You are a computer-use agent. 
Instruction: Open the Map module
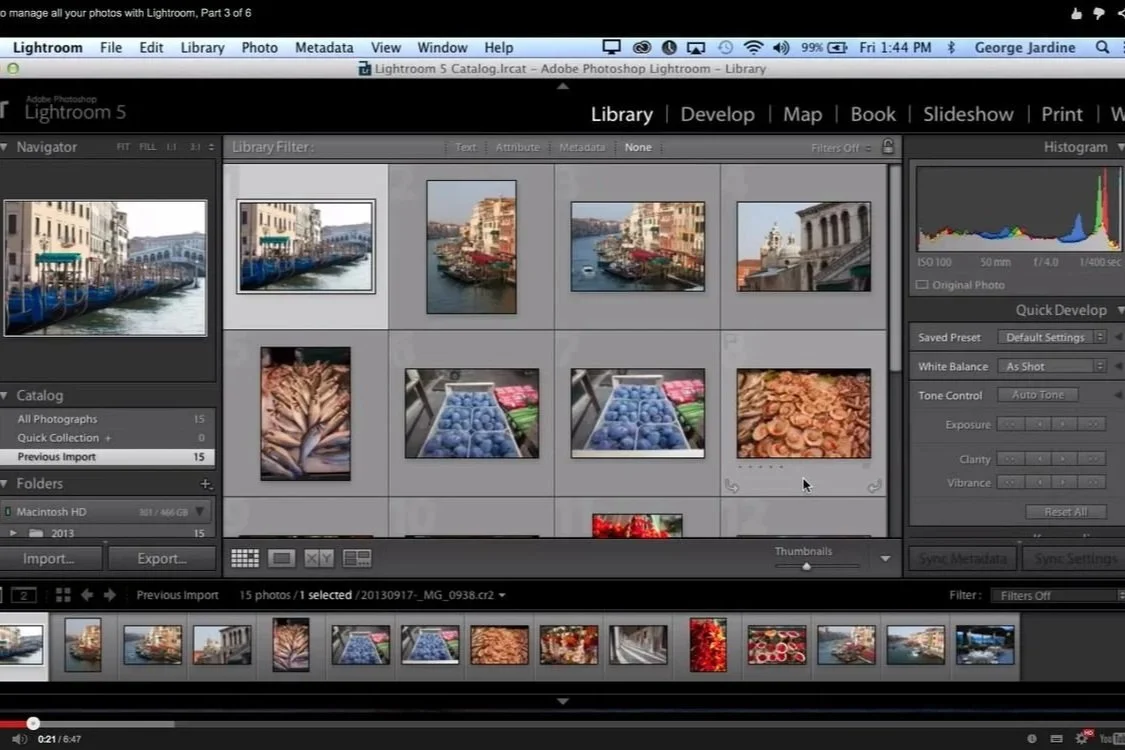[803, 114]
